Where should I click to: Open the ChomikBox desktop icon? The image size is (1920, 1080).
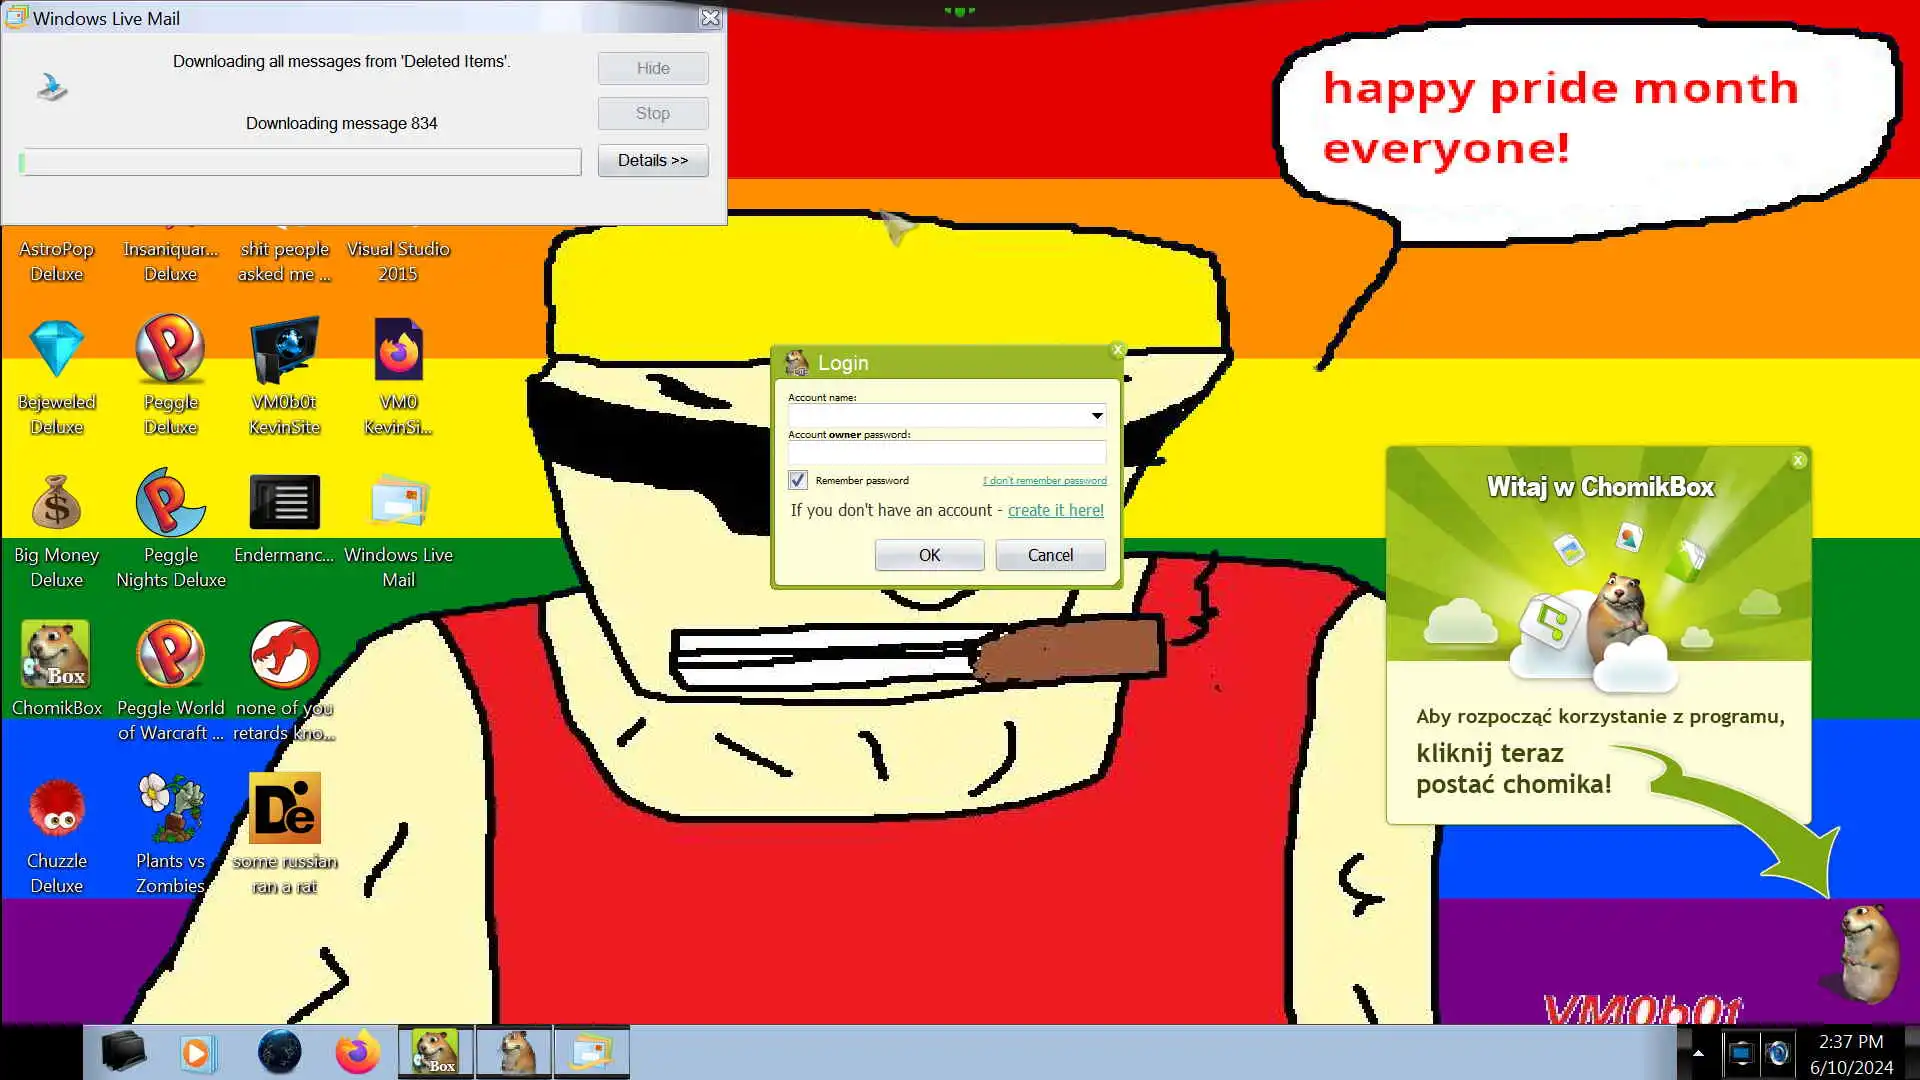click(x=56, y=655)
